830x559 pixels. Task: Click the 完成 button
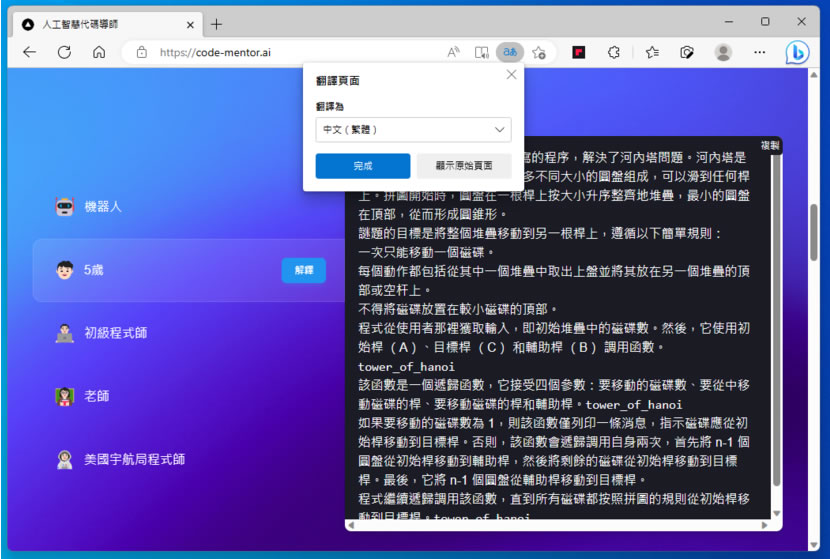pyautogui.click(x=363, y=166)
